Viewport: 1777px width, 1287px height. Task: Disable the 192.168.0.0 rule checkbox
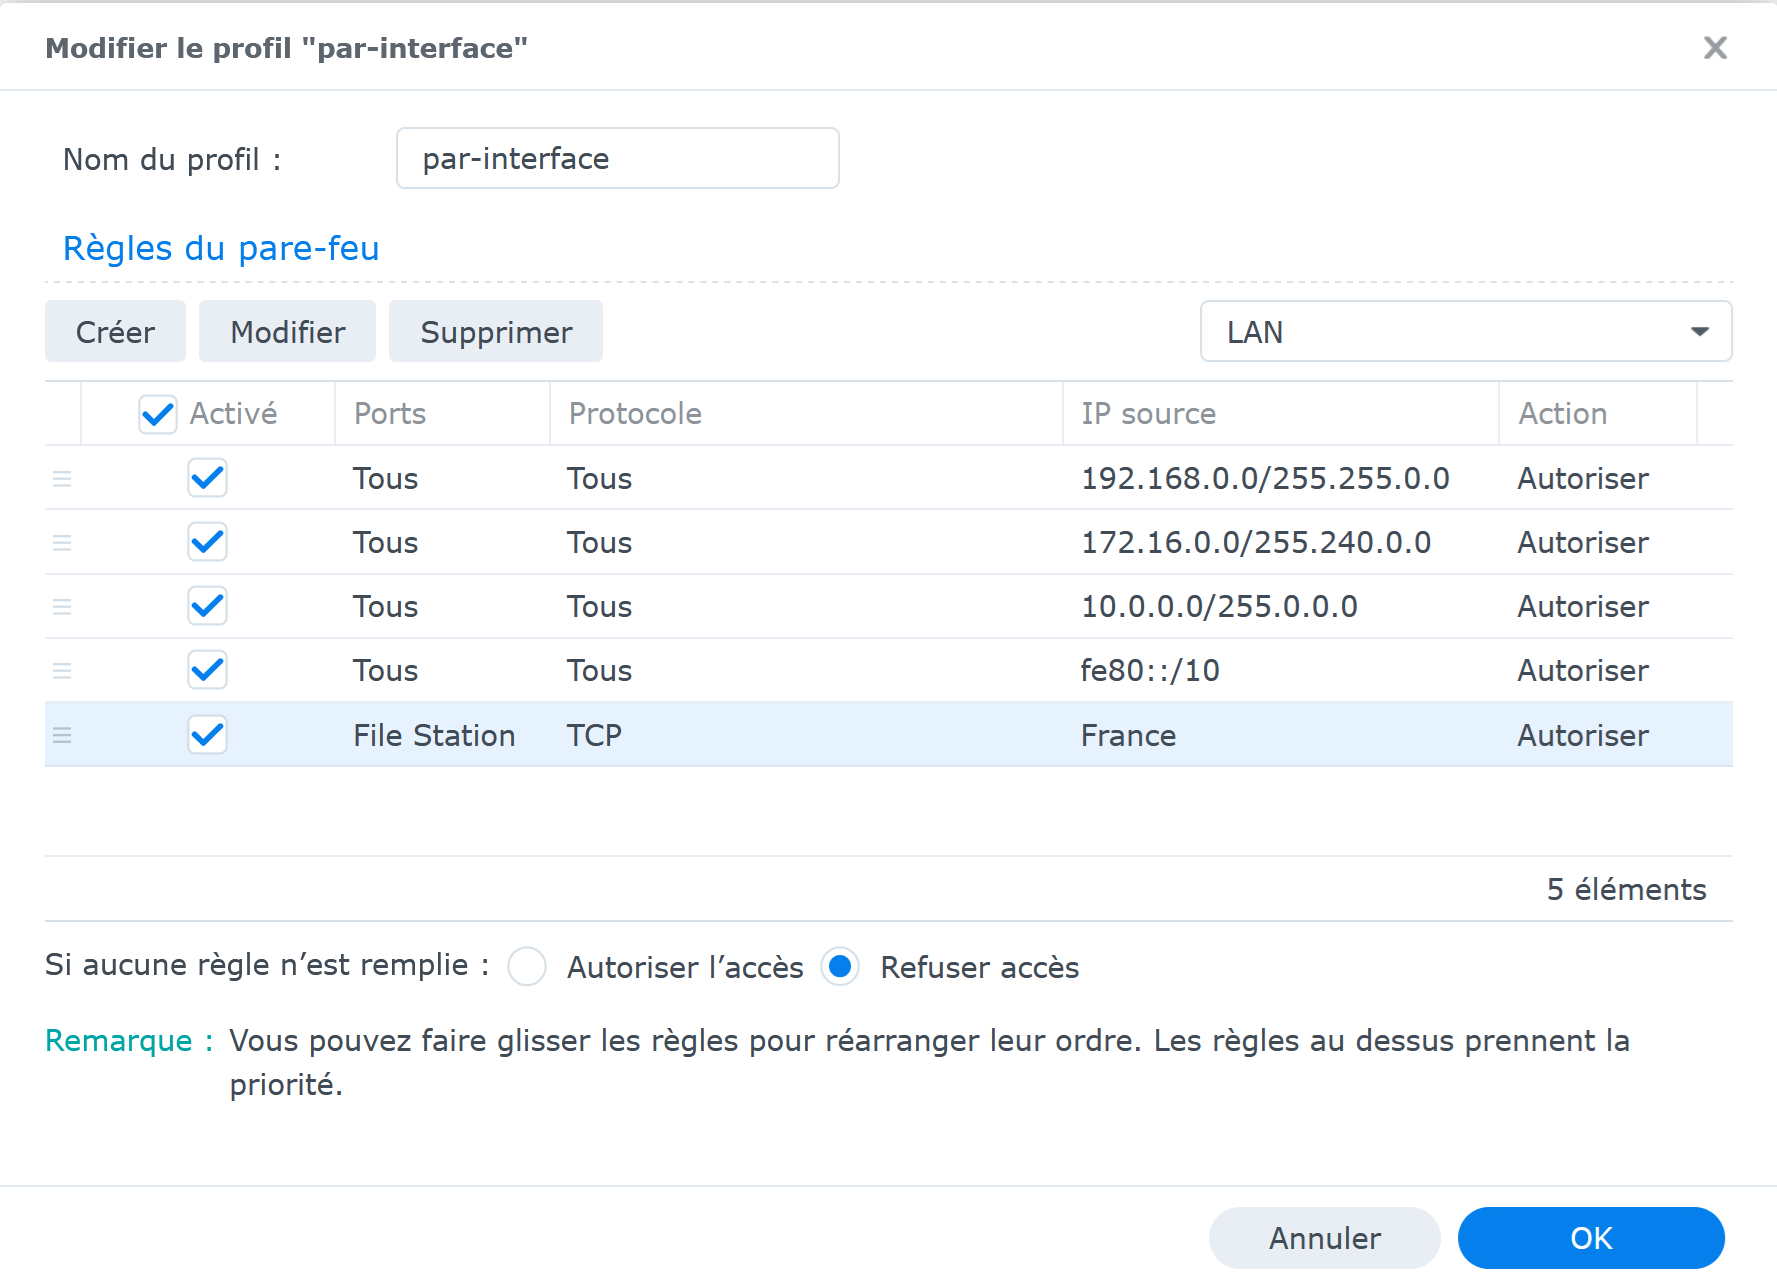point(207,478)
